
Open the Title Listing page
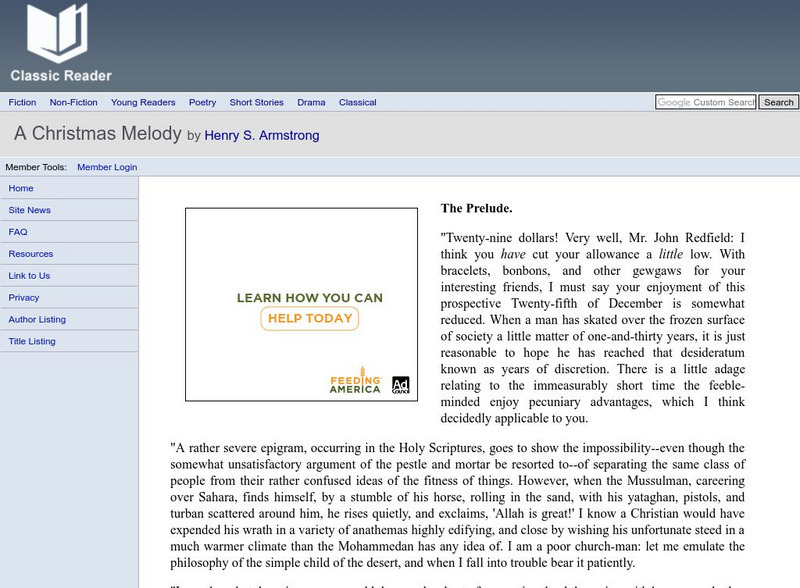tap(32, 341)
